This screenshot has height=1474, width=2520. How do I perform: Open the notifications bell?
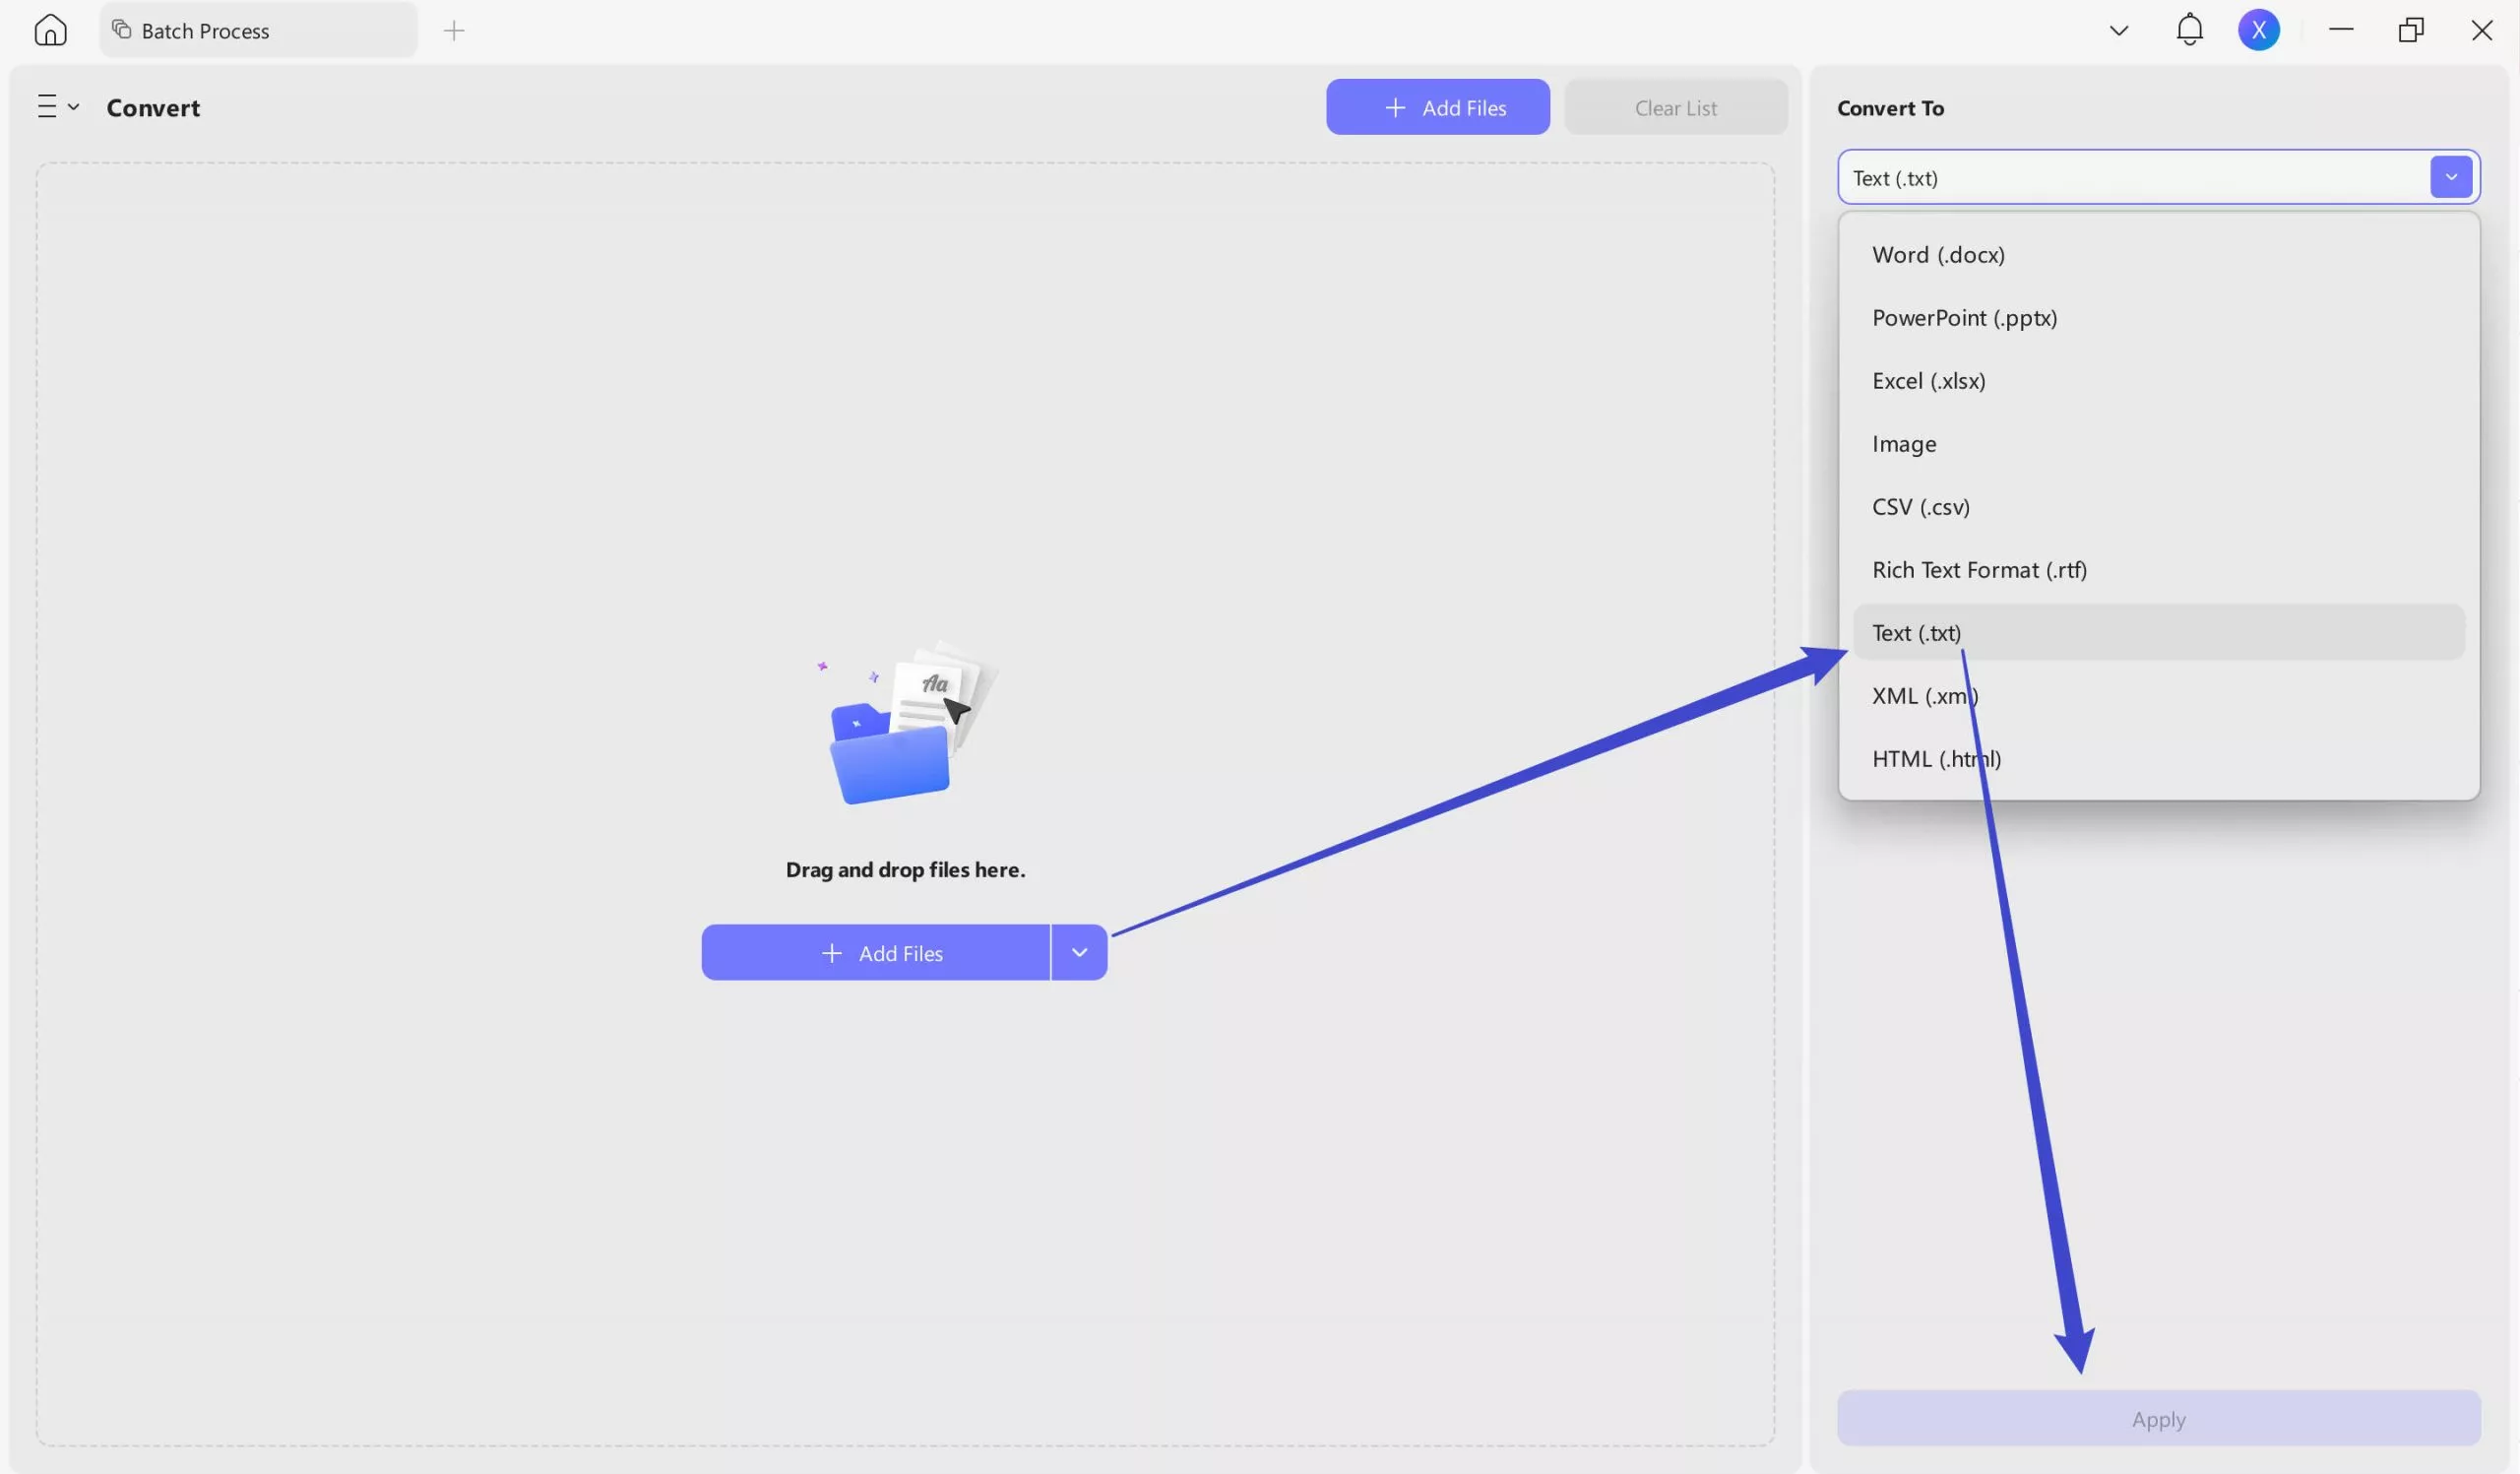click(2188, 29)
